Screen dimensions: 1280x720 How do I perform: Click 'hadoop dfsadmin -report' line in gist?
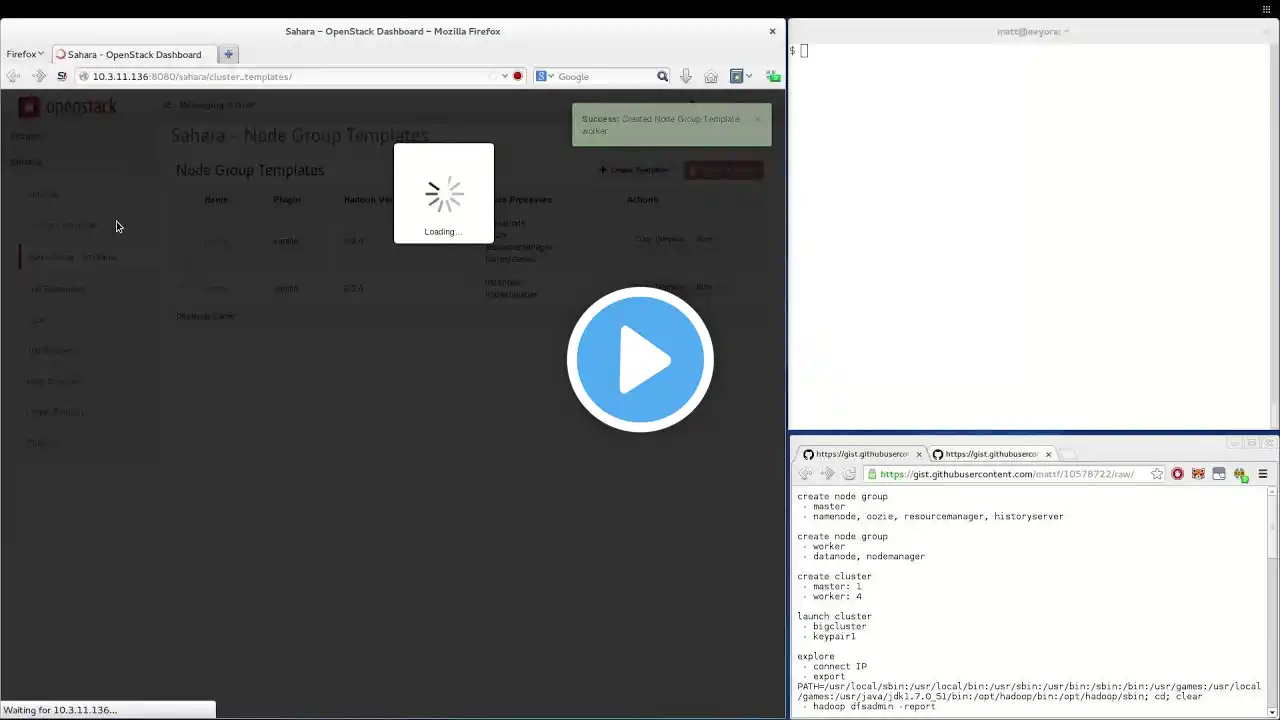tap(874, 706)
